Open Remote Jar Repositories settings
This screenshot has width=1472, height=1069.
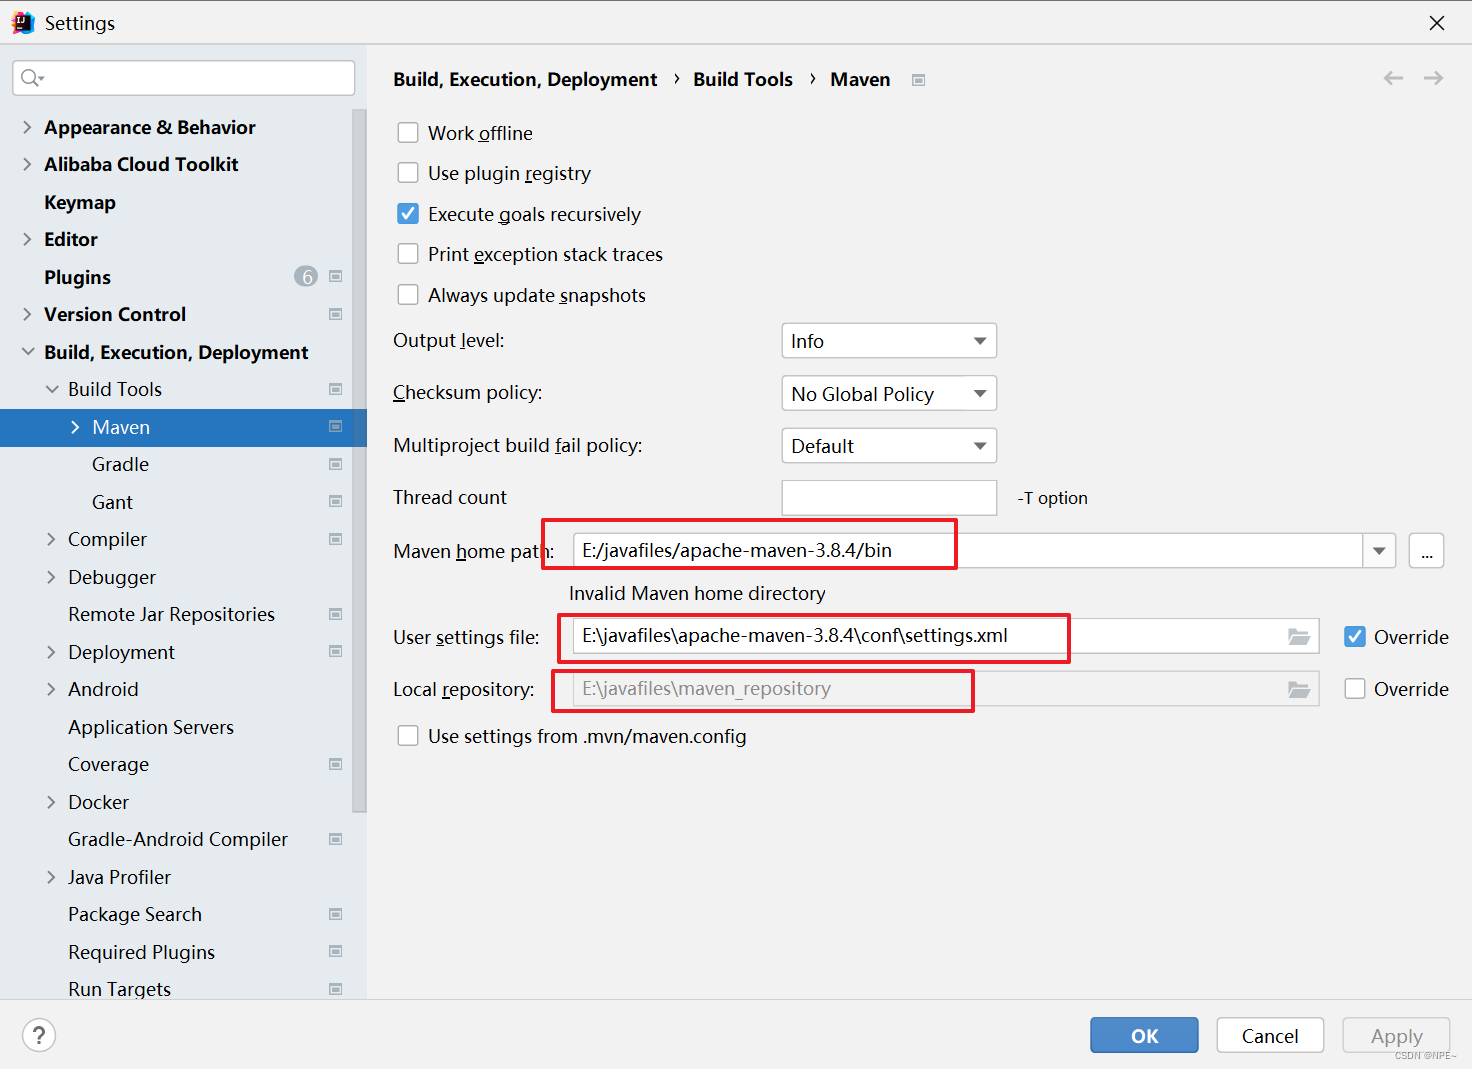click(x=171, y=614)
